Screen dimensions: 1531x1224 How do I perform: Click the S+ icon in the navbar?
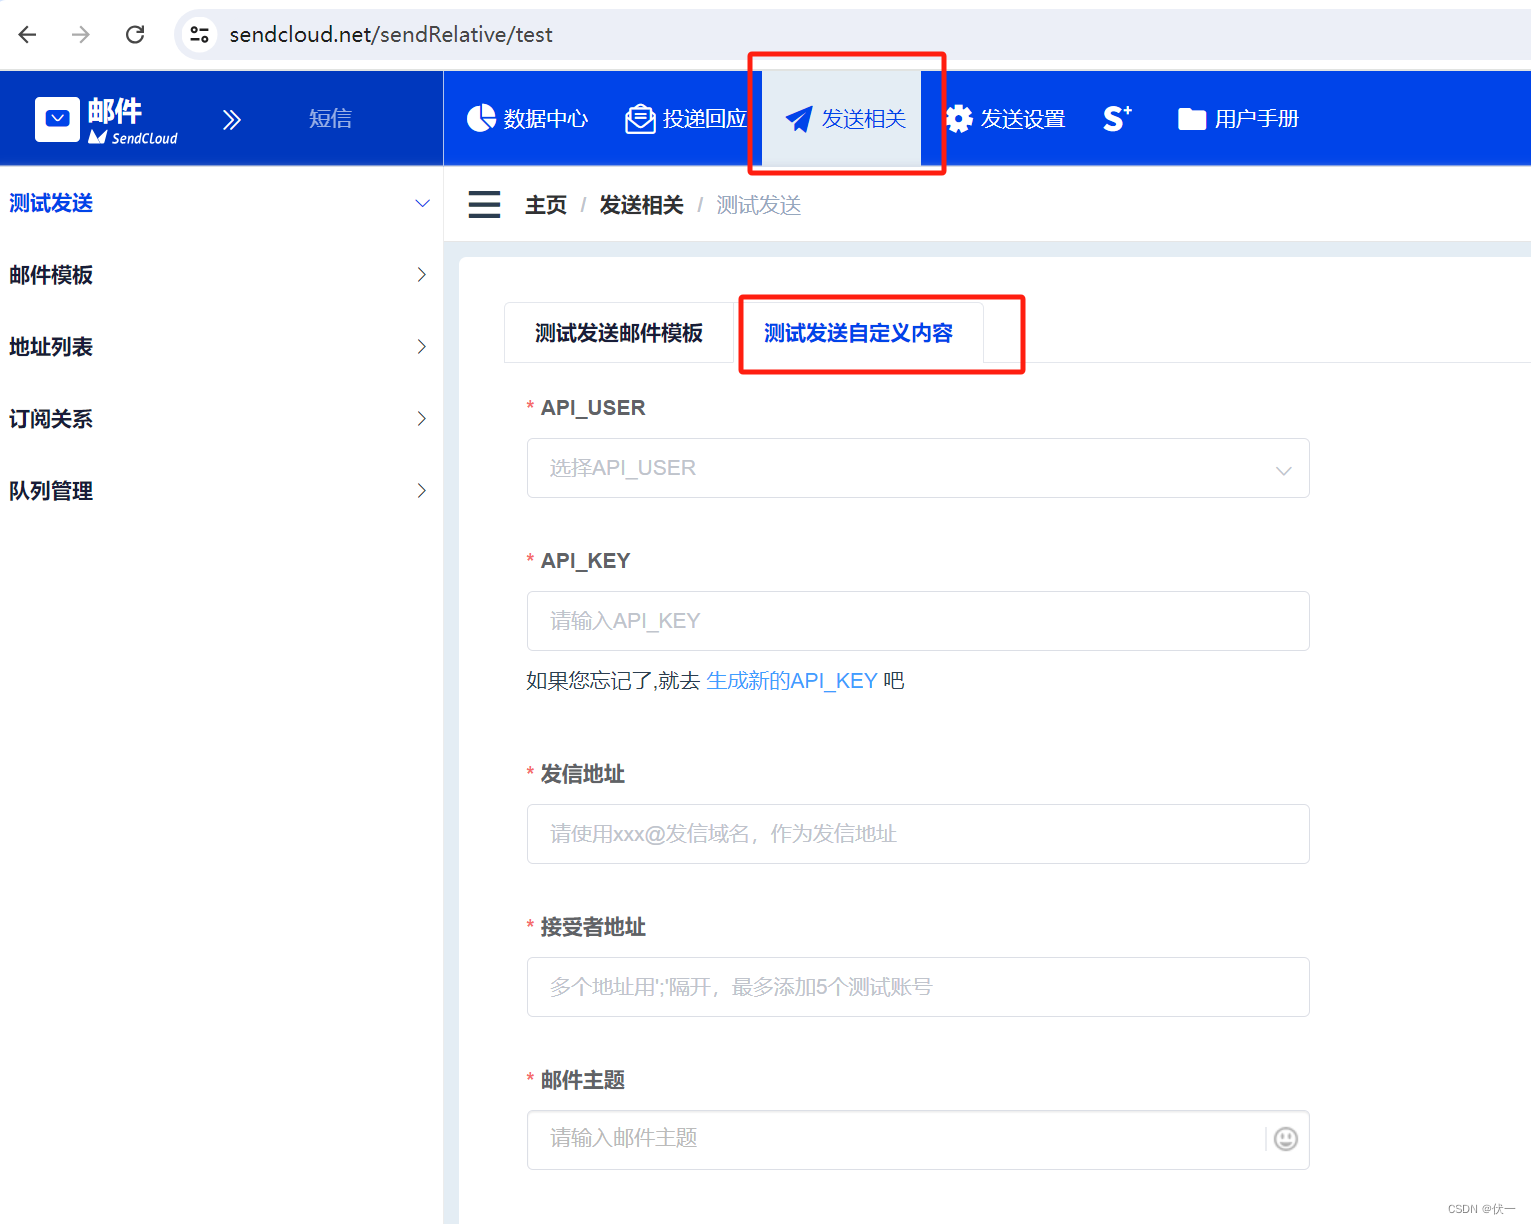[1117, 118]
